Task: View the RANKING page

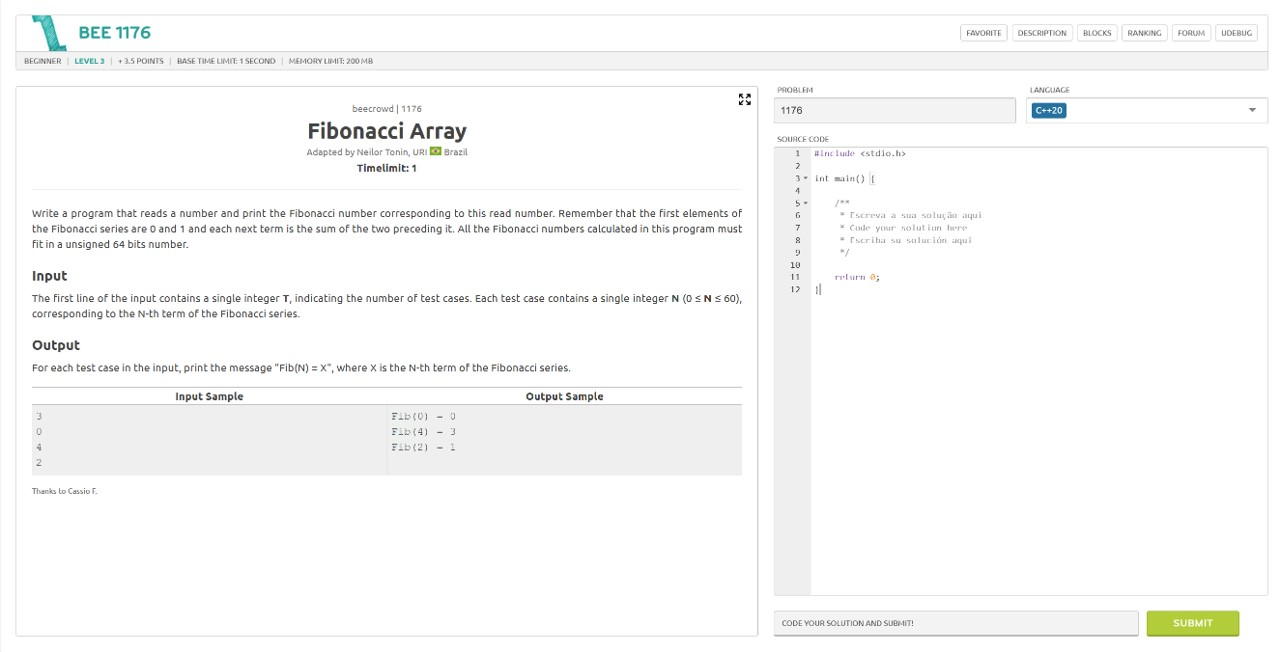Action: tap(1144, 33)
